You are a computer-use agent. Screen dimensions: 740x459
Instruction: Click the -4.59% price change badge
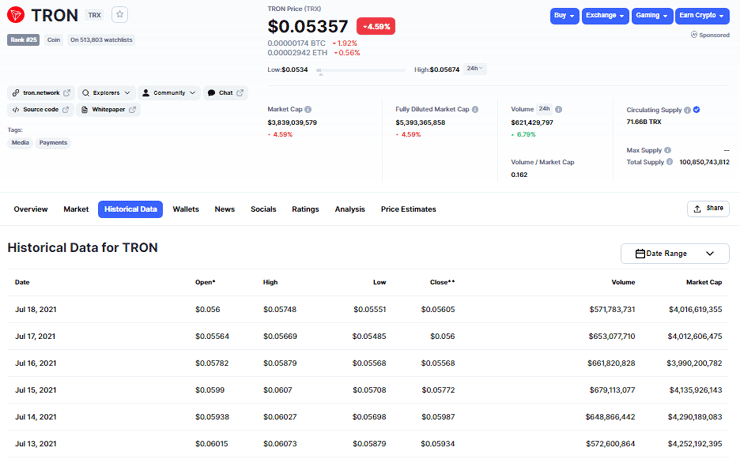pos(376,26)
